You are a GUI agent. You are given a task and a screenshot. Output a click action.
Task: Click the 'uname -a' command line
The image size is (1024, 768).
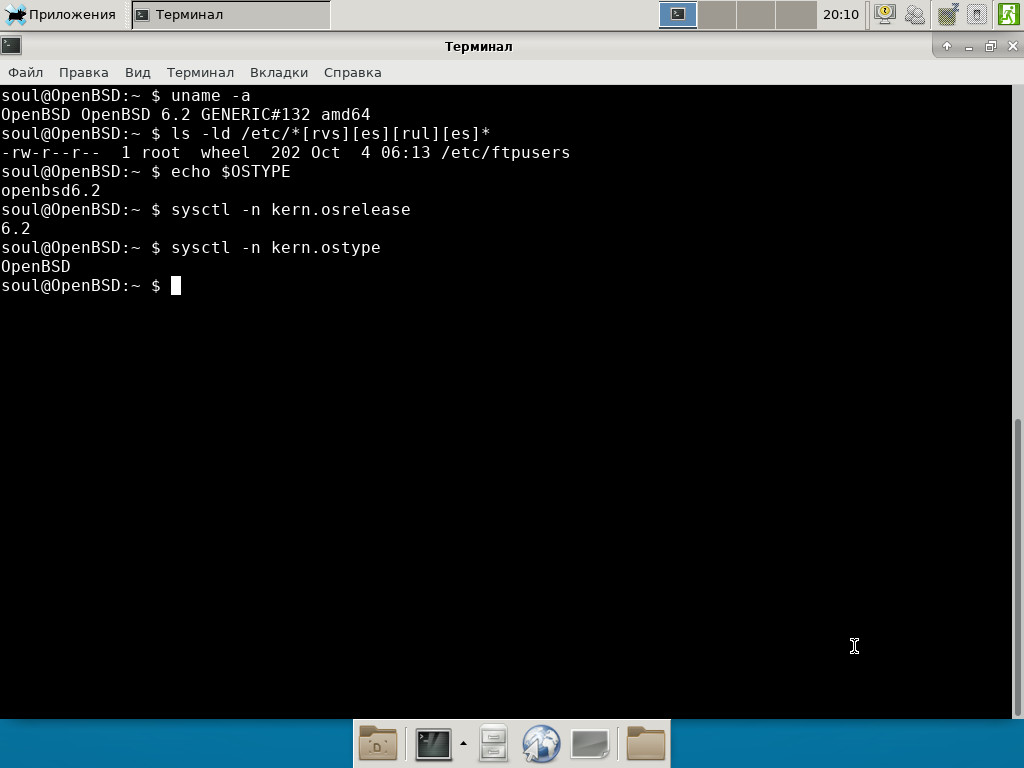click(x=210, y=96)
